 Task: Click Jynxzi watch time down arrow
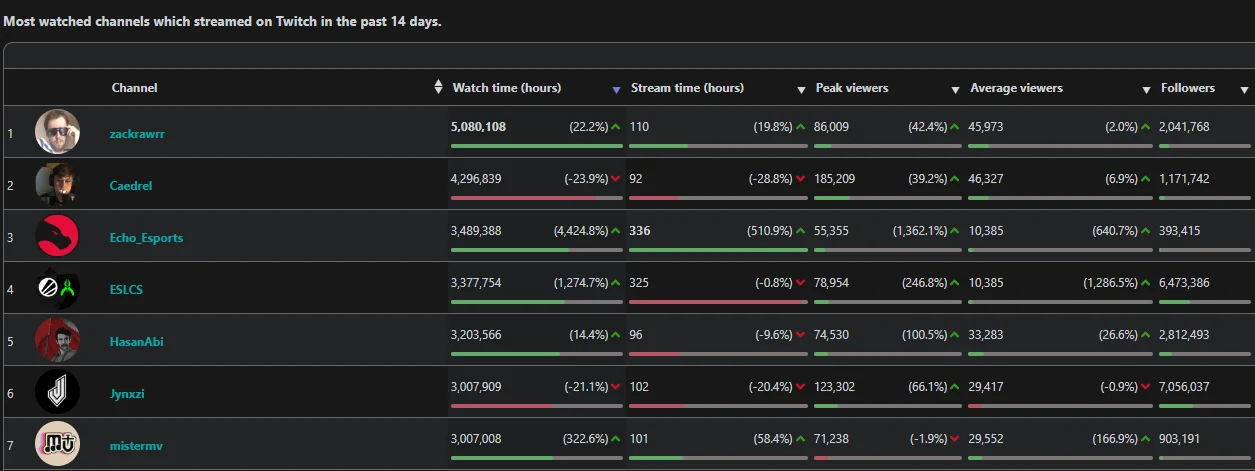(x=616, y=387)
